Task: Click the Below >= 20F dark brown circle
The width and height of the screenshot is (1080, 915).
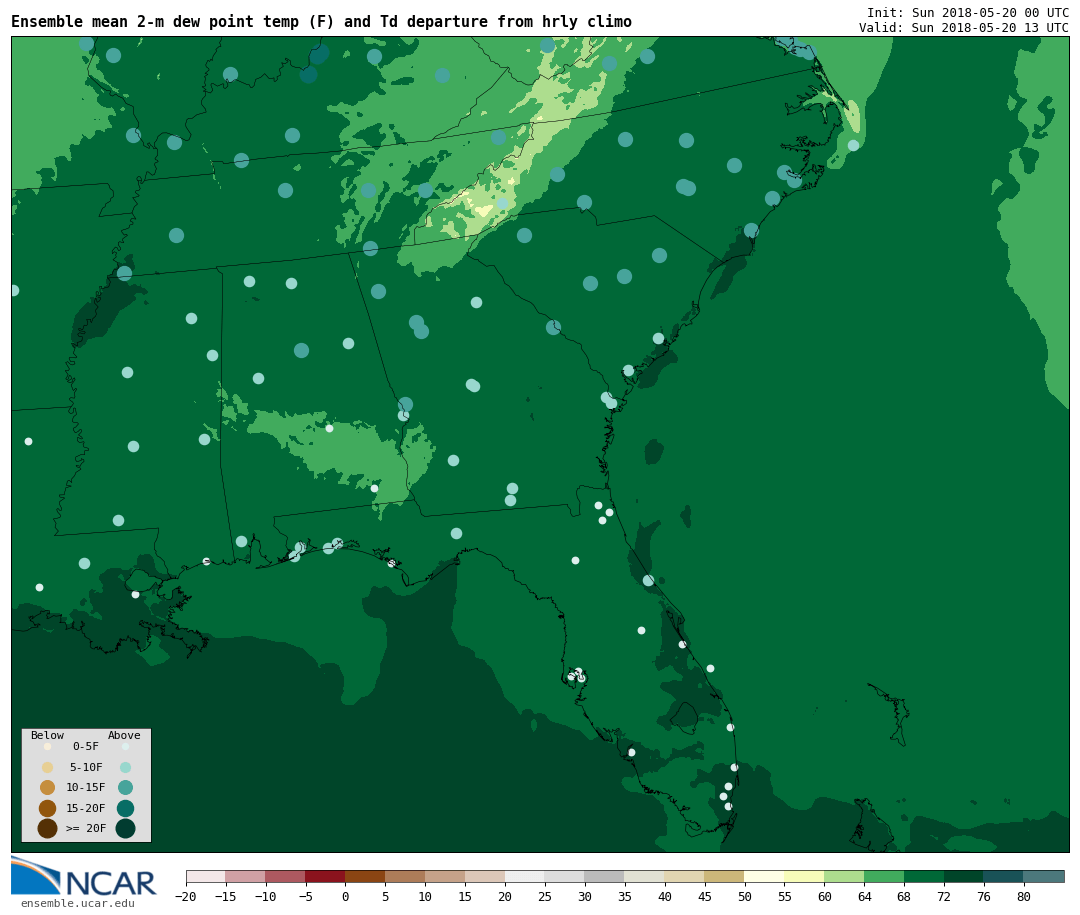Action: tap(48, 828)
